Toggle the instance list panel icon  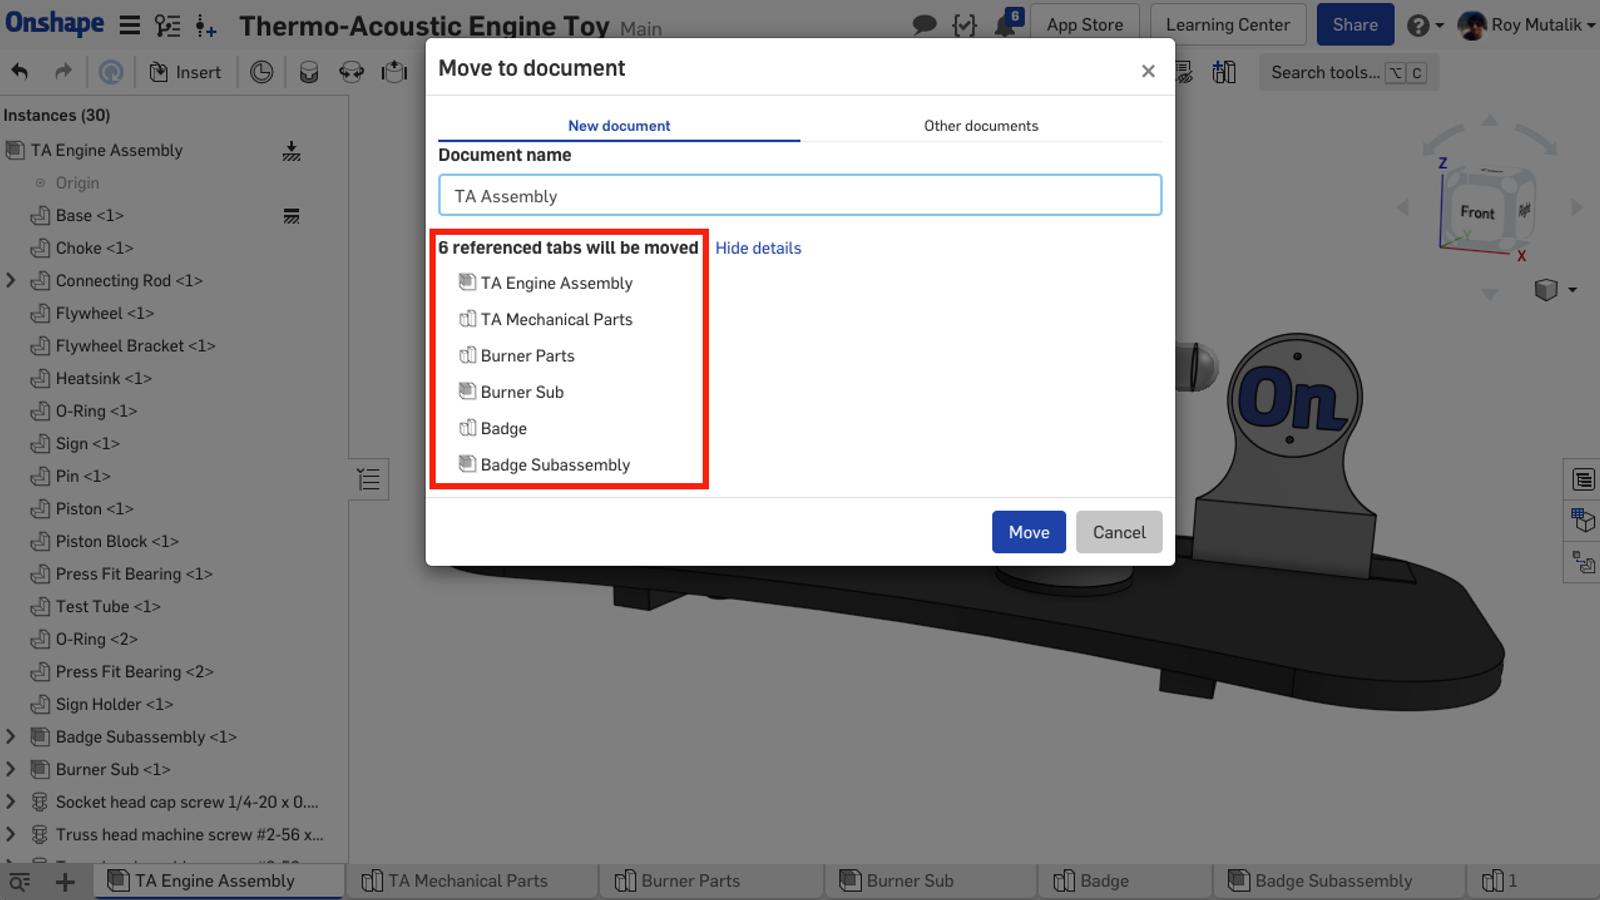click(x=369, y=480)
